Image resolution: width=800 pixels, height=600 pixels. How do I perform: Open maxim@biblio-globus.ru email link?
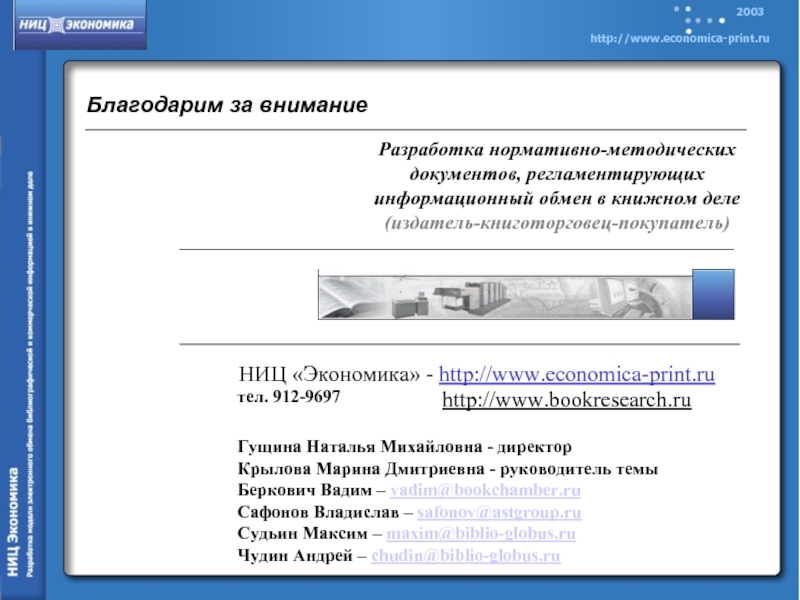tap(481, 534)
